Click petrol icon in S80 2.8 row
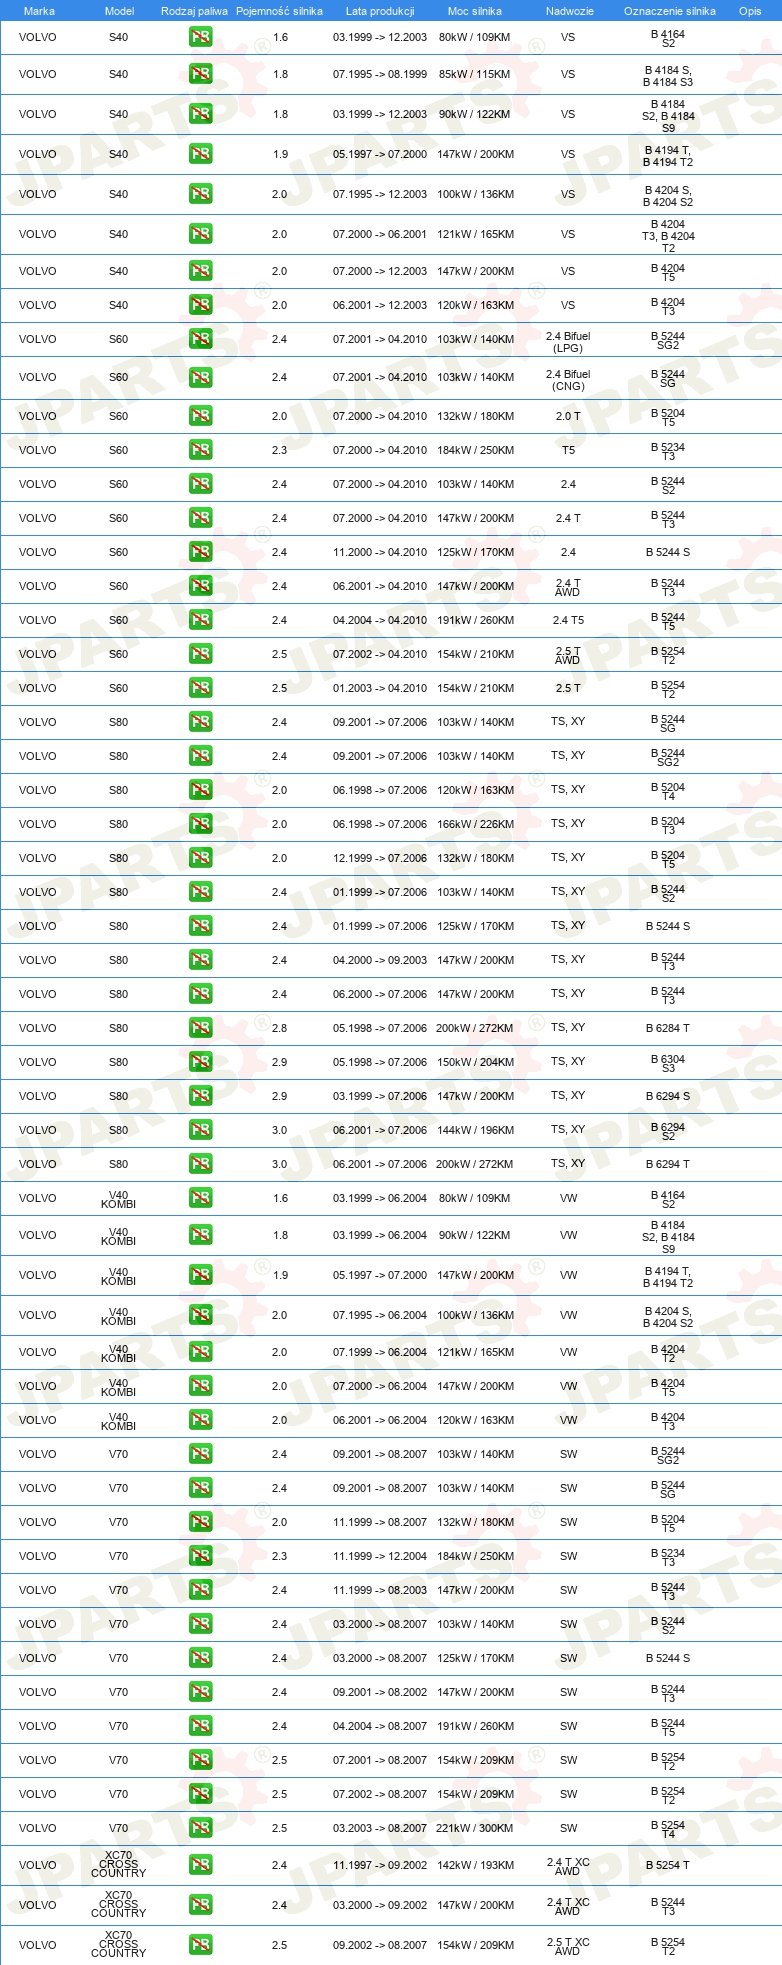 point(200,1028)
